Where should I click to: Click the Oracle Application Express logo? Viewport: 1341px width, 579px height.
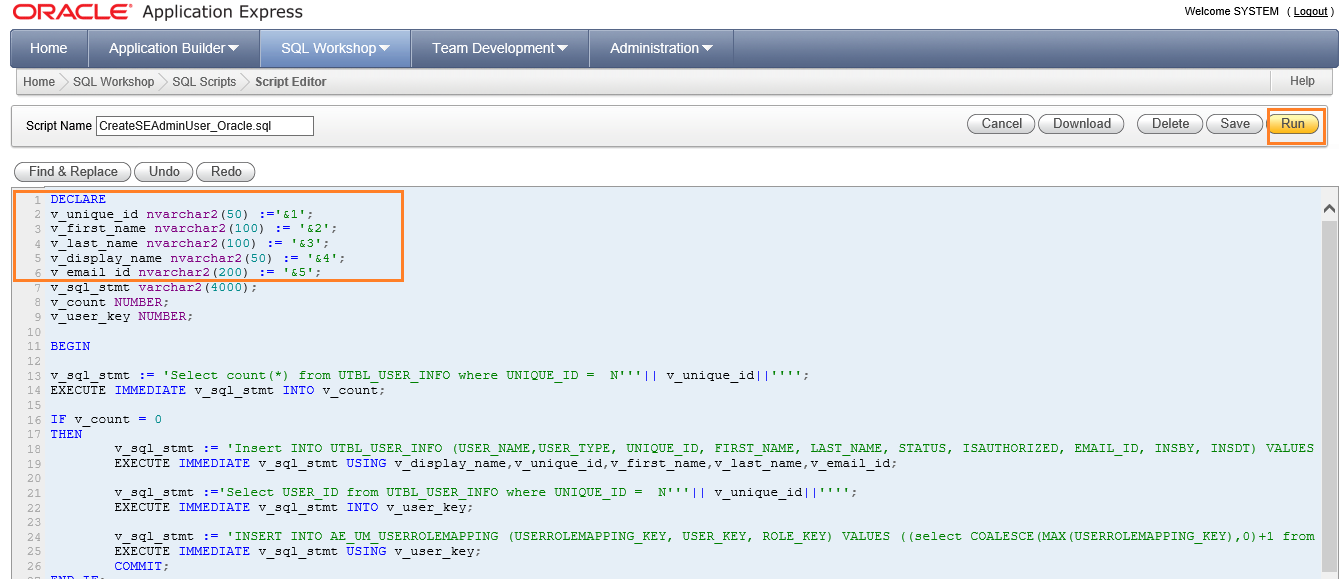pos(158,13)
